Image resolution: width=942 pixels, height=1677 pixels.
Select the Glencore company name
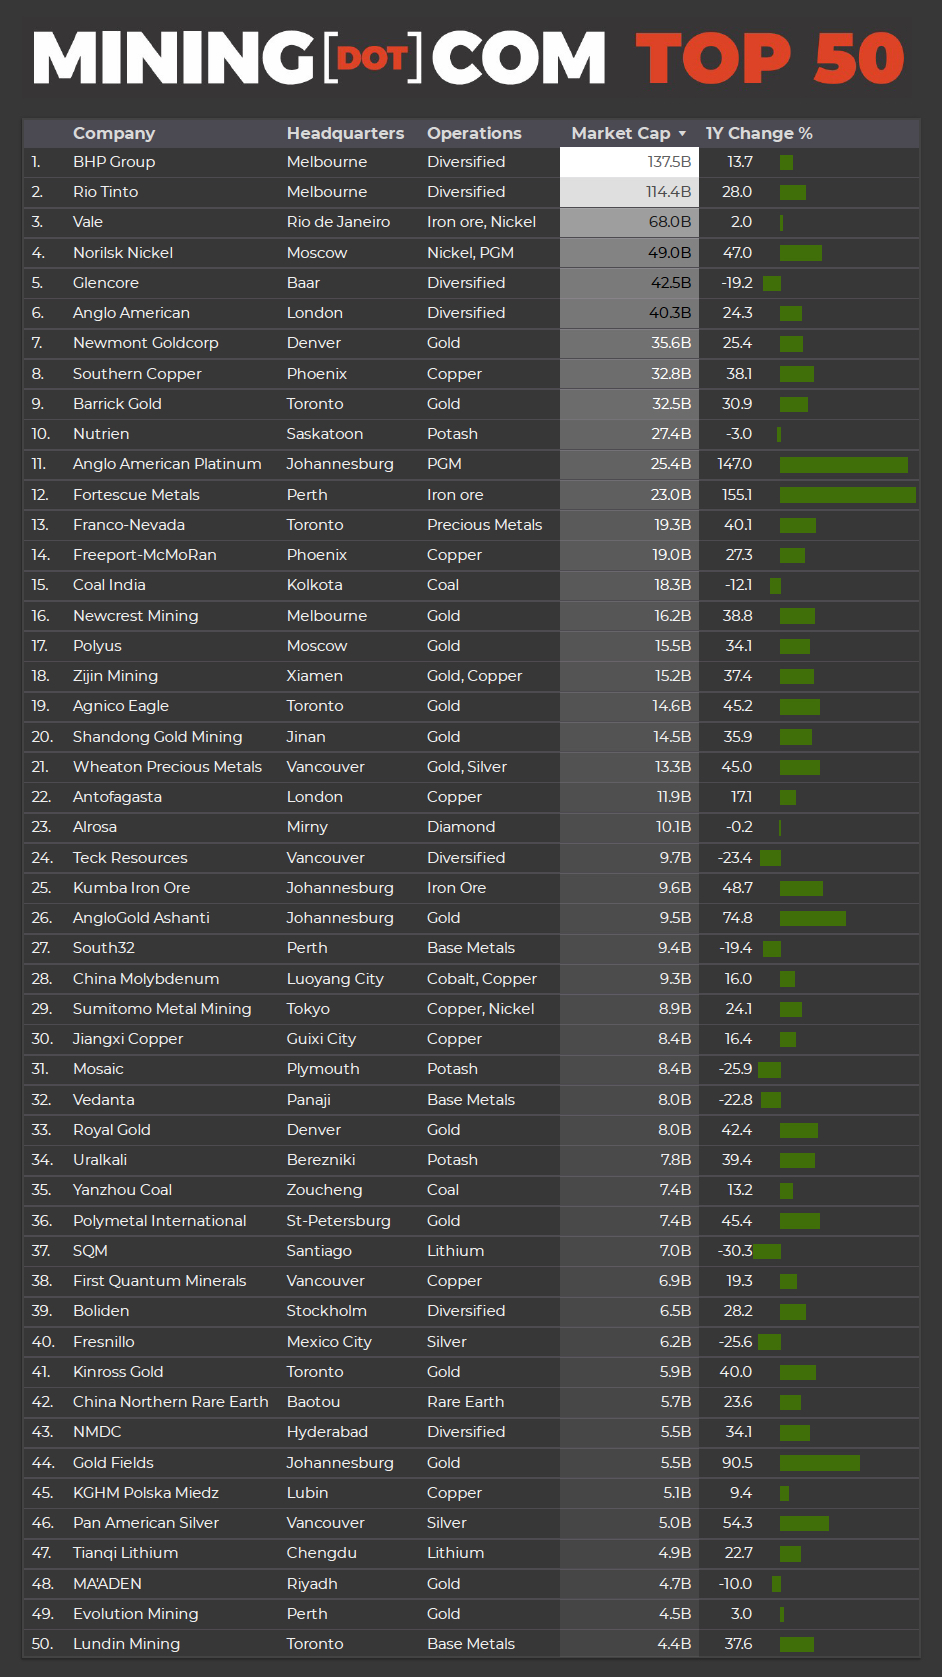coord(106,283)
